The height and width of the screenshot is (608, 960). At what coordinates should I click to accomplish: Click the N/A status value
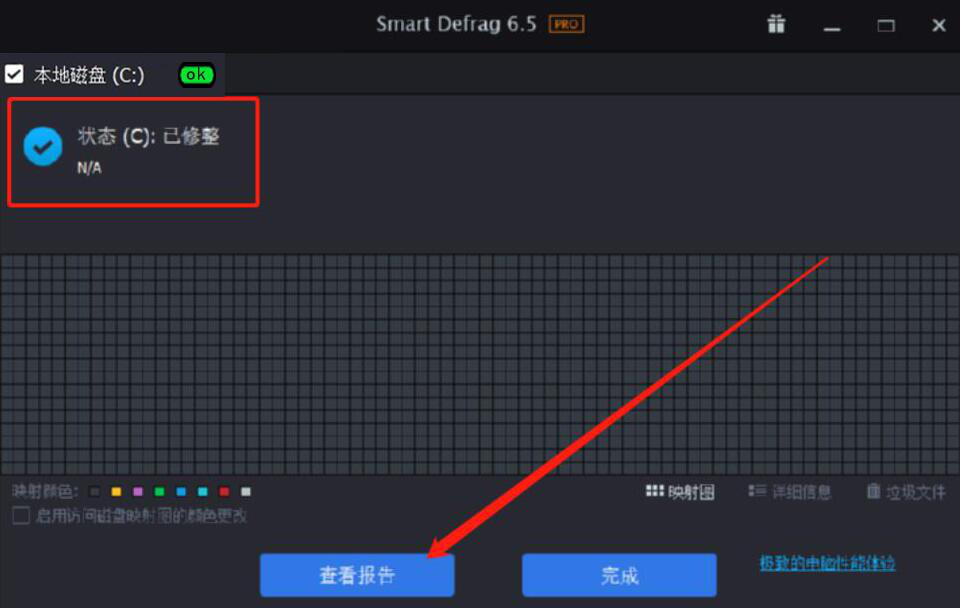pos(89,168)
